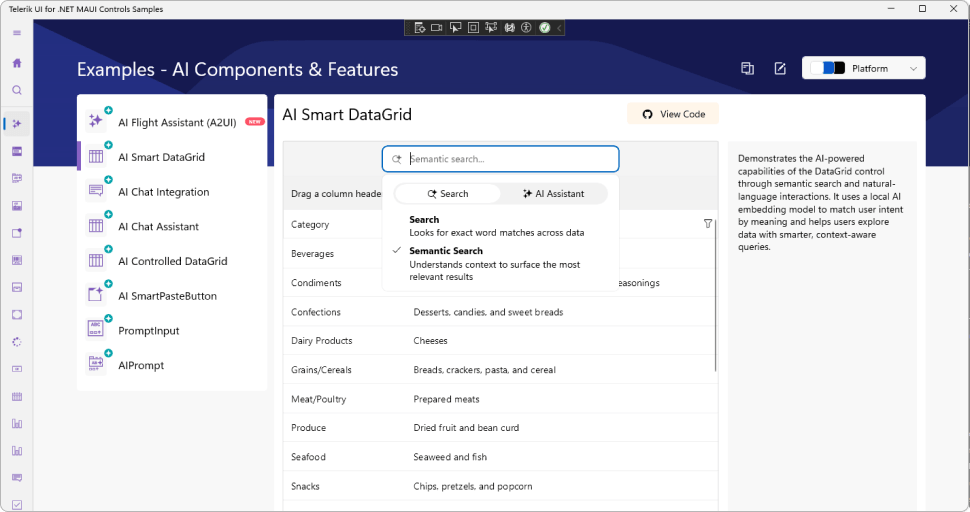Click the green Hot Reload checkmark
Image resolution: width=970 pixels, height=512 pixels.
click(x=544, y=28)
